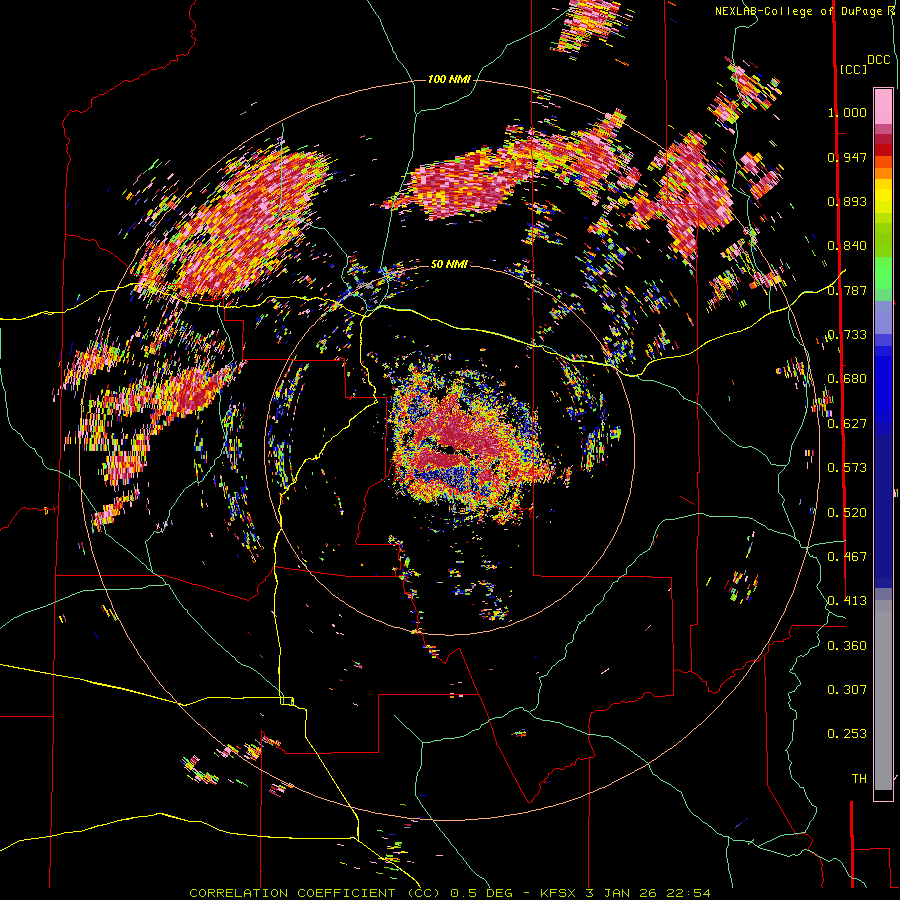Click the 100 NMI range ring label

449,79
